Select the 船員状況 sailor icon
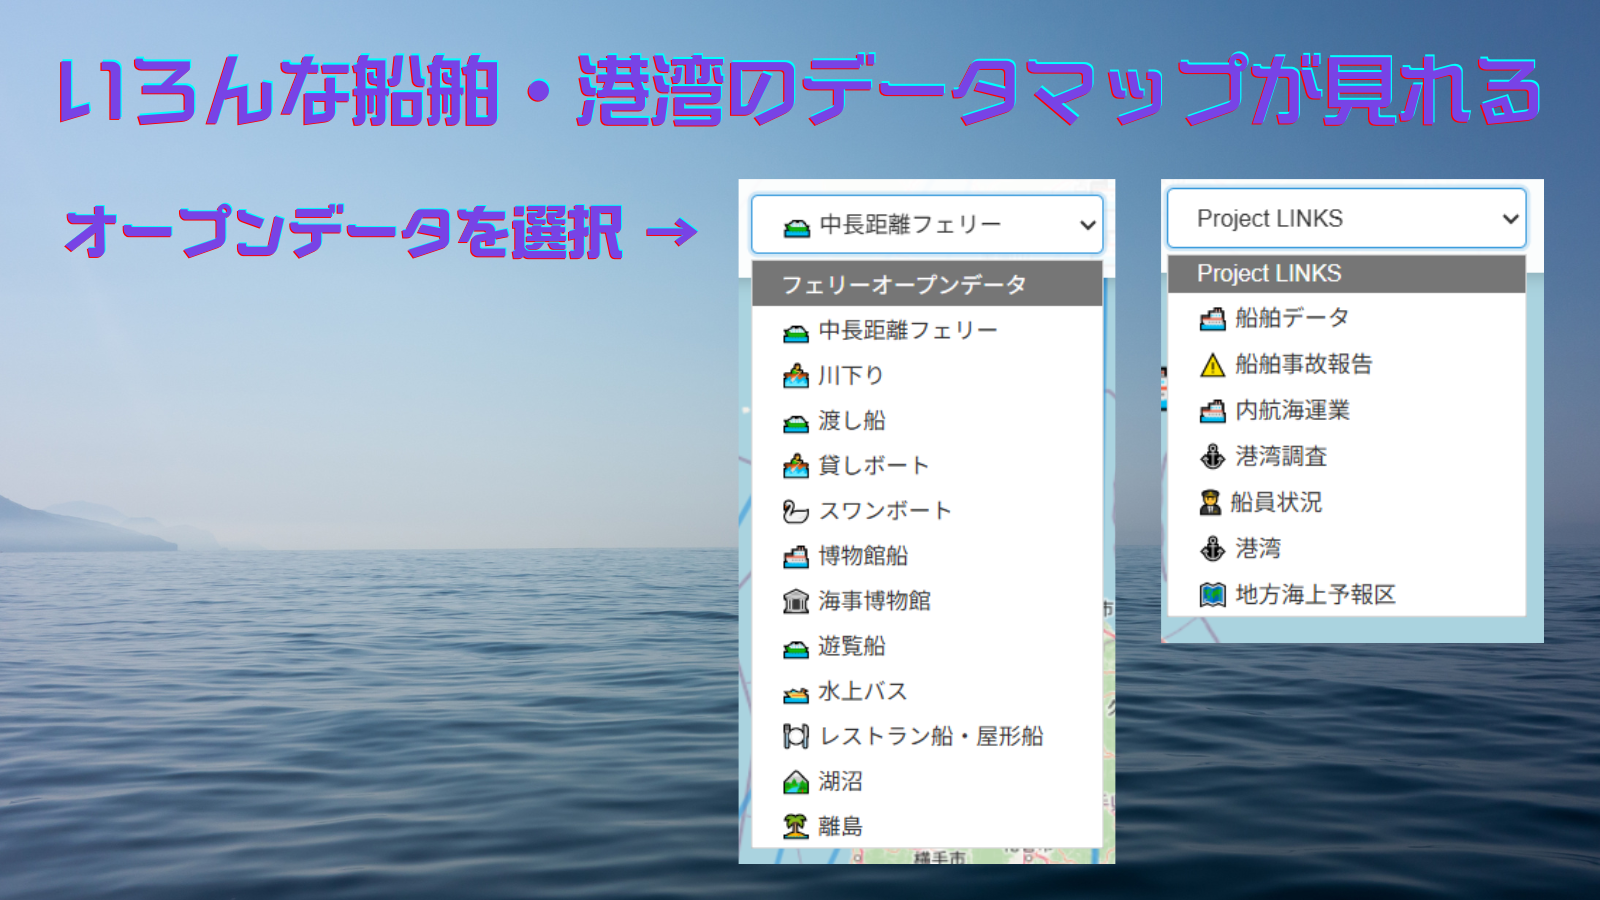The width and height of the screenshot is (1600, 900). pos(1210,503)
